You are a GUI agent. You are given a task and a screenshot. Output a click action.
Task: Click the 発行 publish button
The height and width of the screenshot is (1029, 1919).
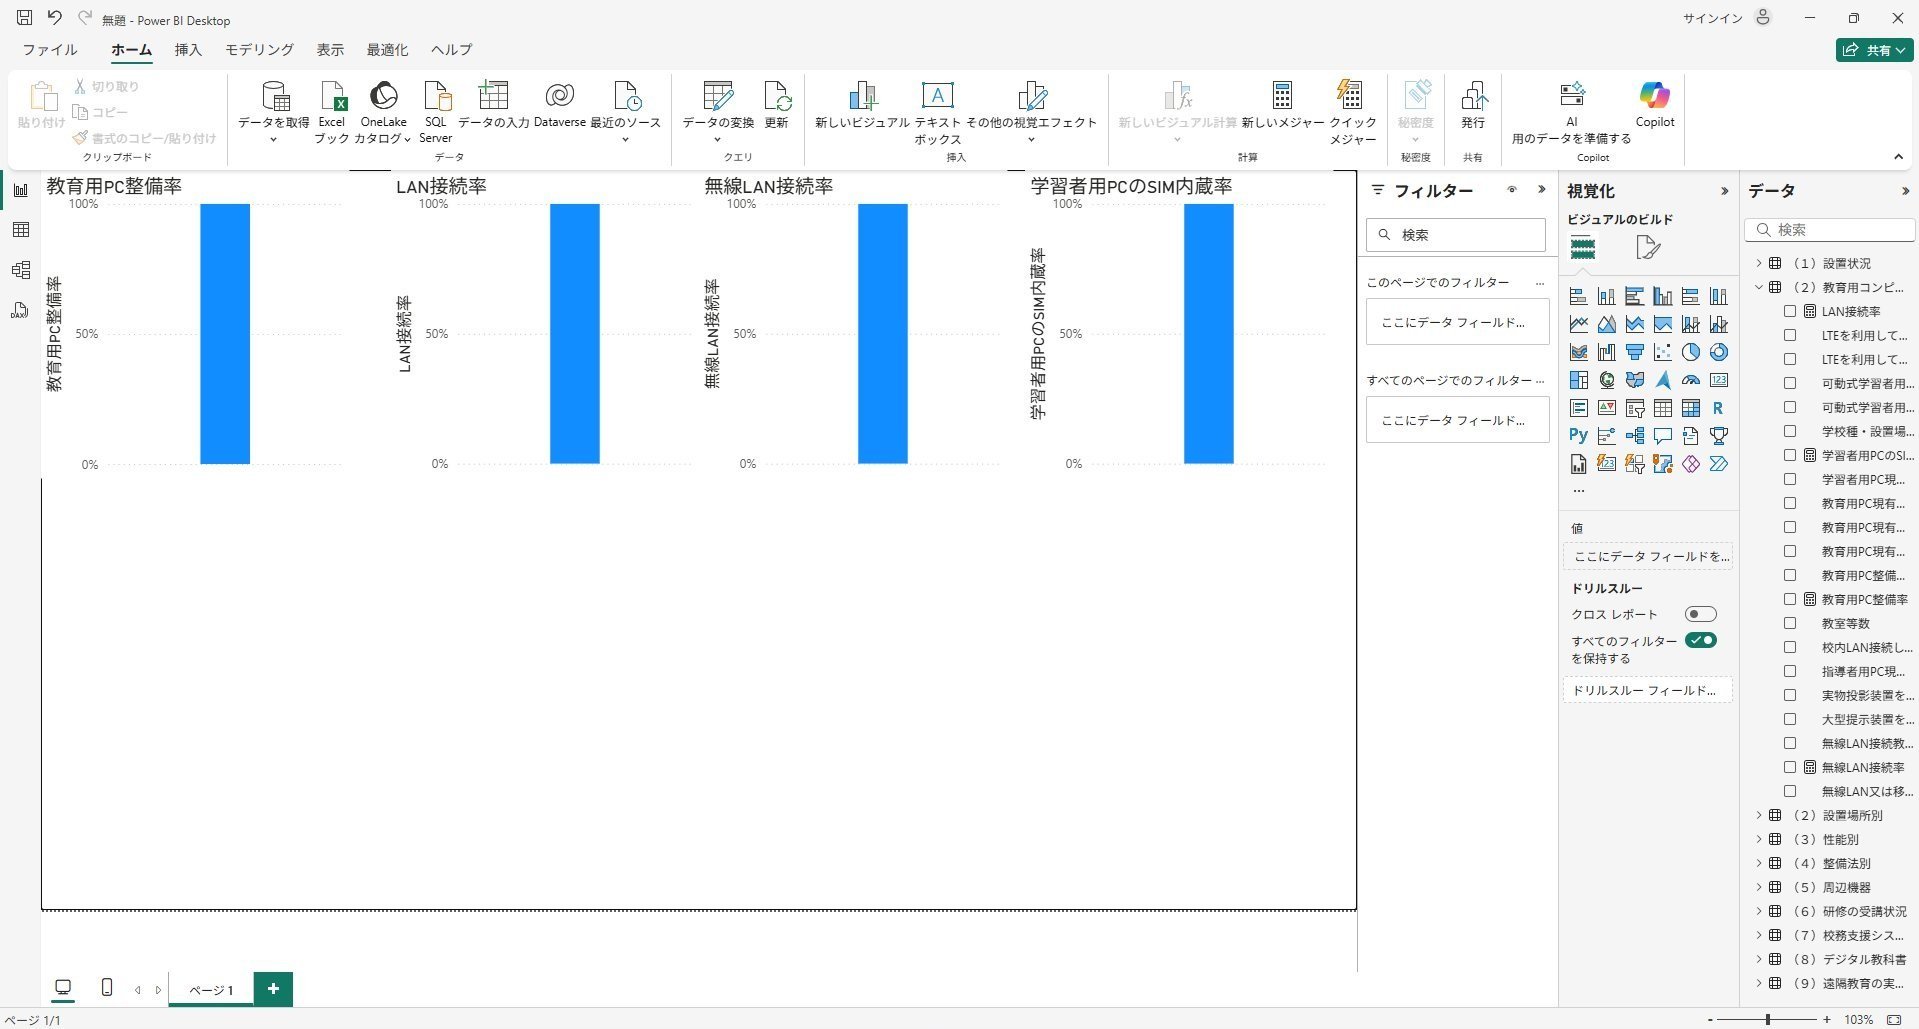pos(1473,105)
